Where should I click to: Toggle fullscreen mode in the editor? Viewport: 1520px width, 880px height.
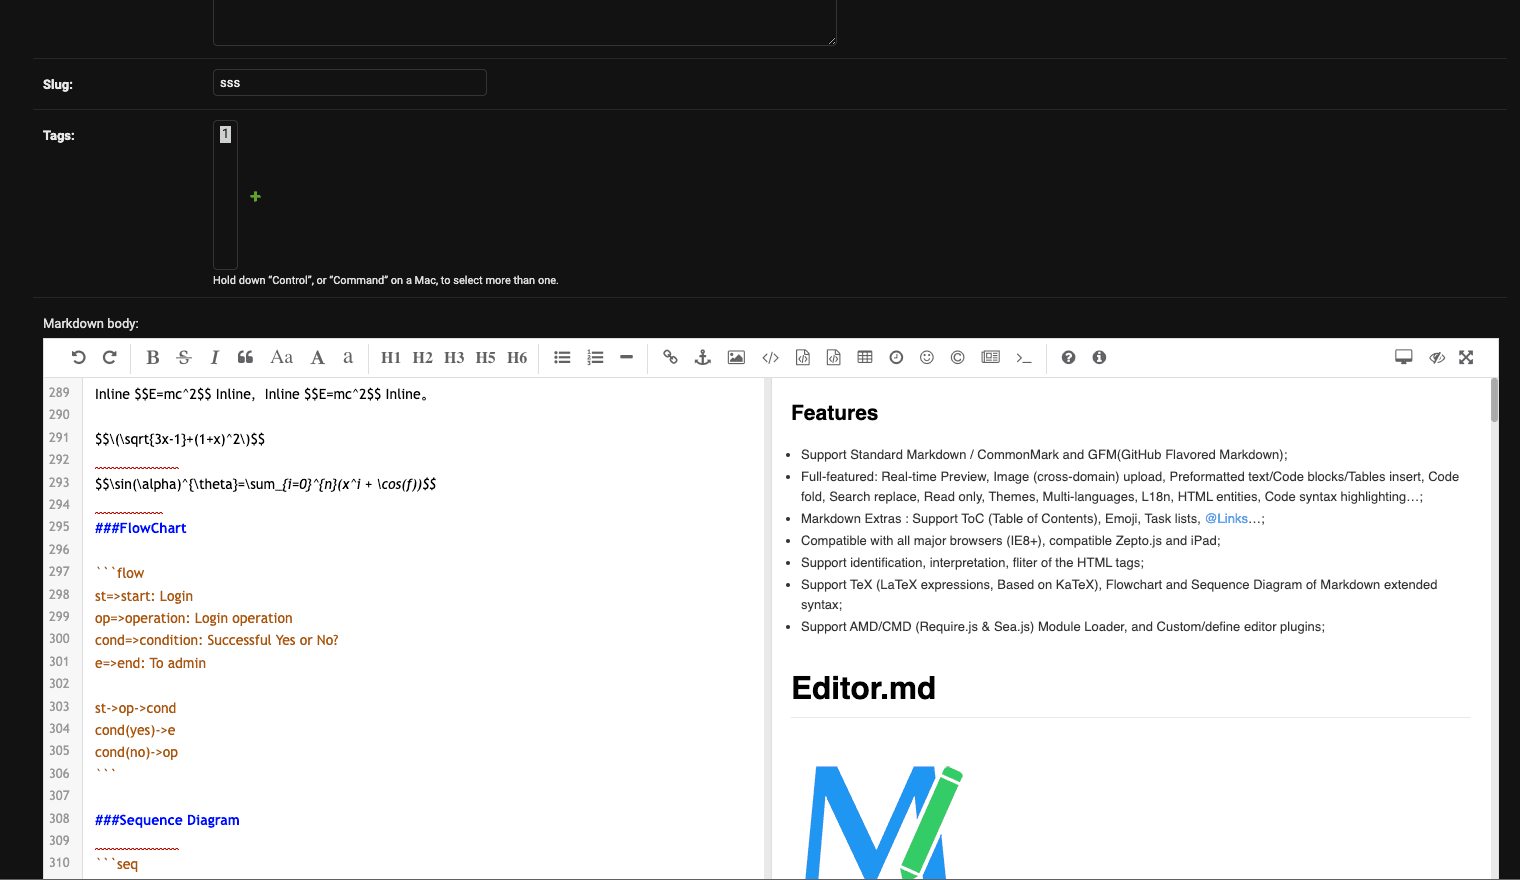click(x=1466, y=358)
